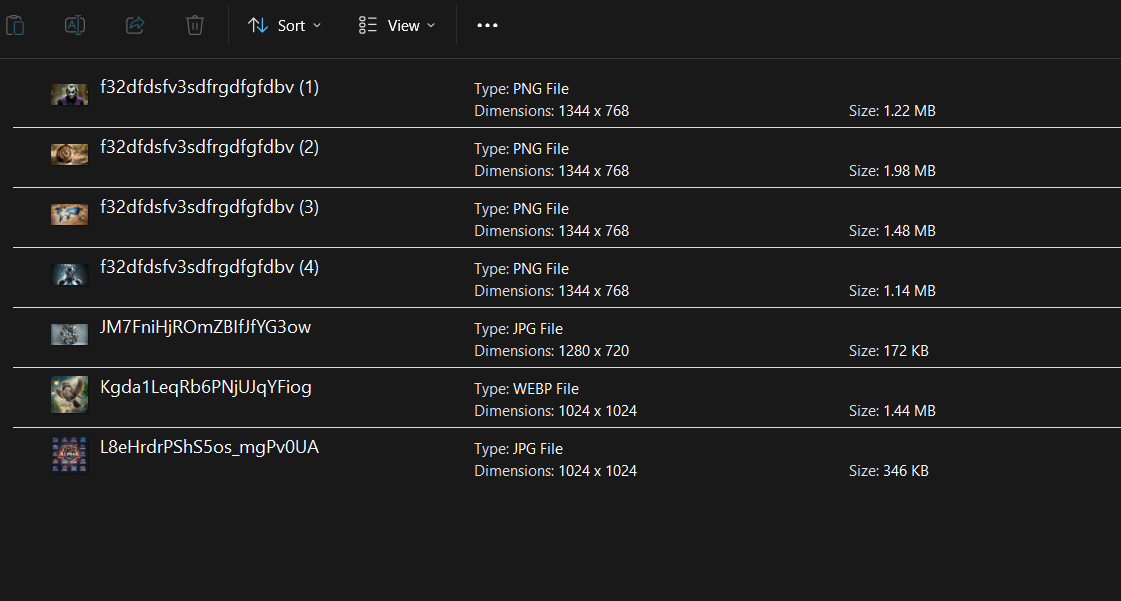Click the Size: 346 KB text

(889, 471)
